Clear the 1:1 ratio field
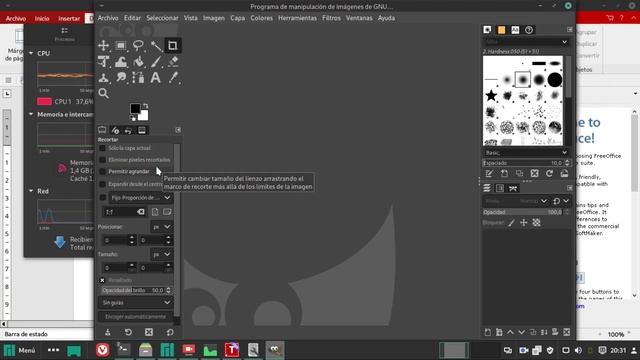 tap(141, 212)
